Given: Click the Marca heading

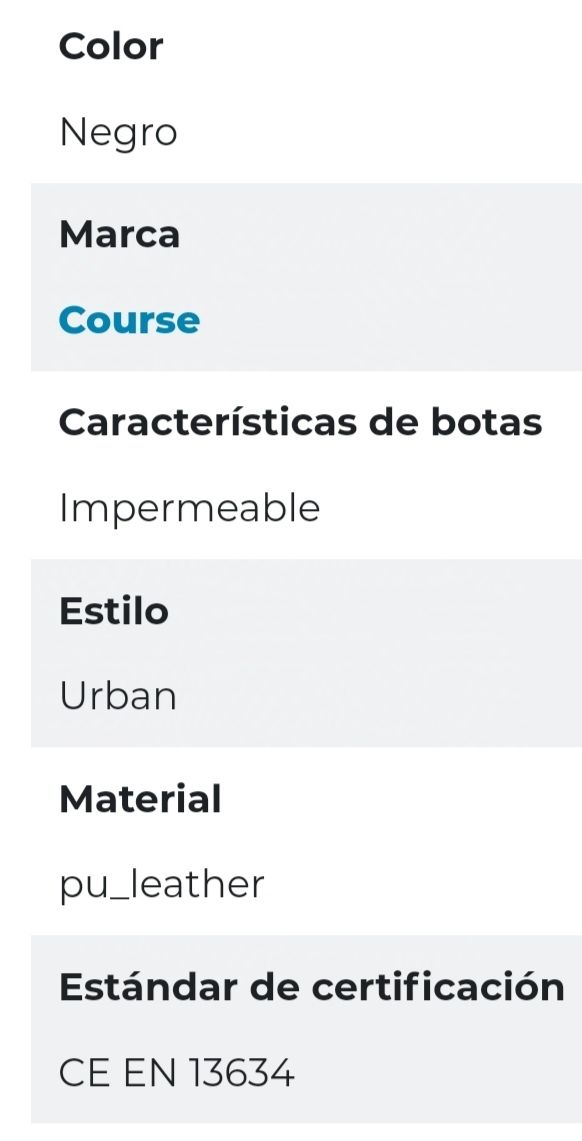Looking at the screenshot, I should (120, 233).
